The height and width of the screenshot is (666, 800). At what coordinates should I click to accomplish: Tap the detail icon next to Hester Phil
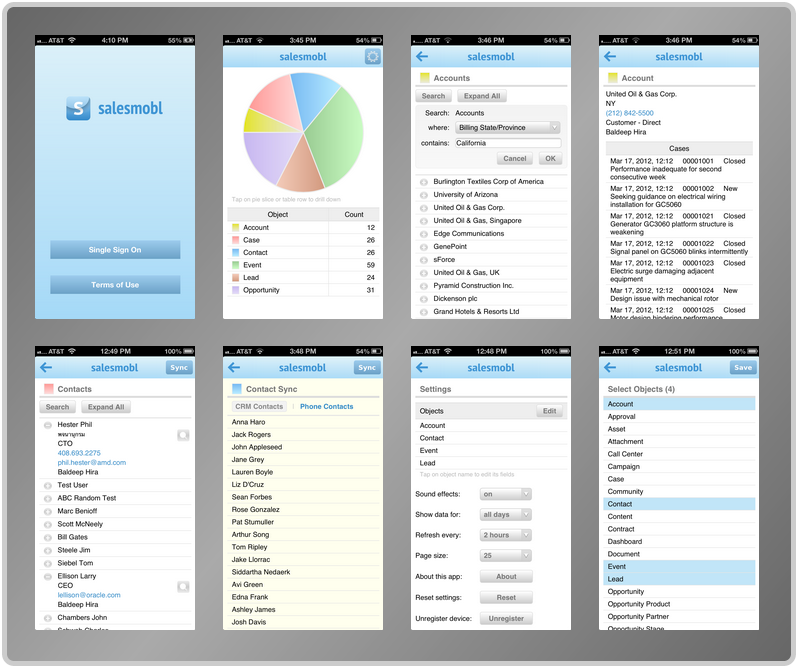point(183,435)
